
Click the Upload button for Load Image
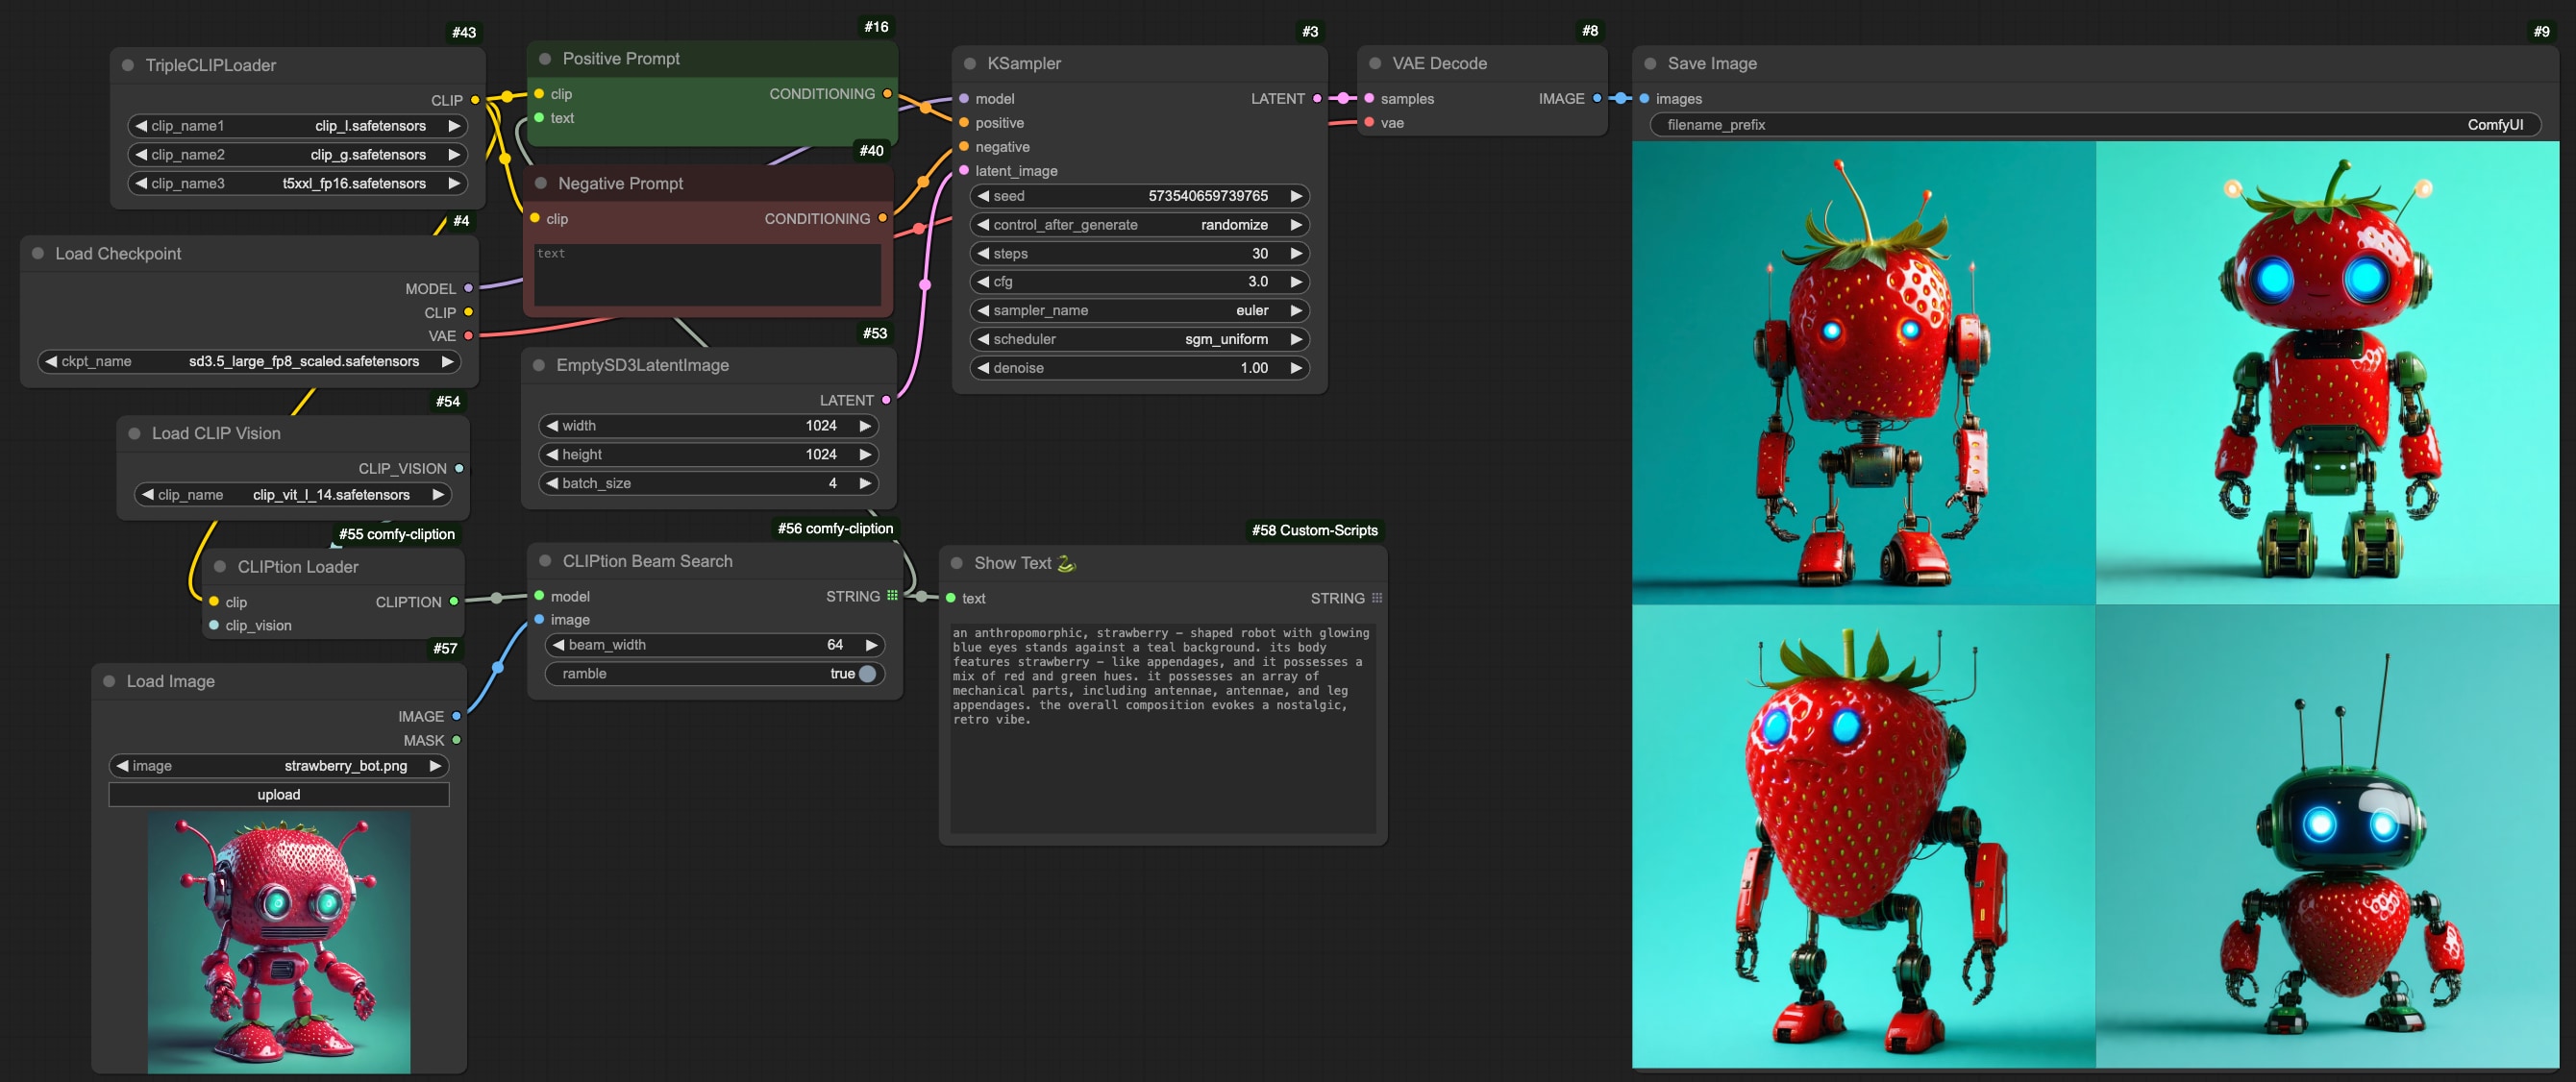click(x=276, y=795)
